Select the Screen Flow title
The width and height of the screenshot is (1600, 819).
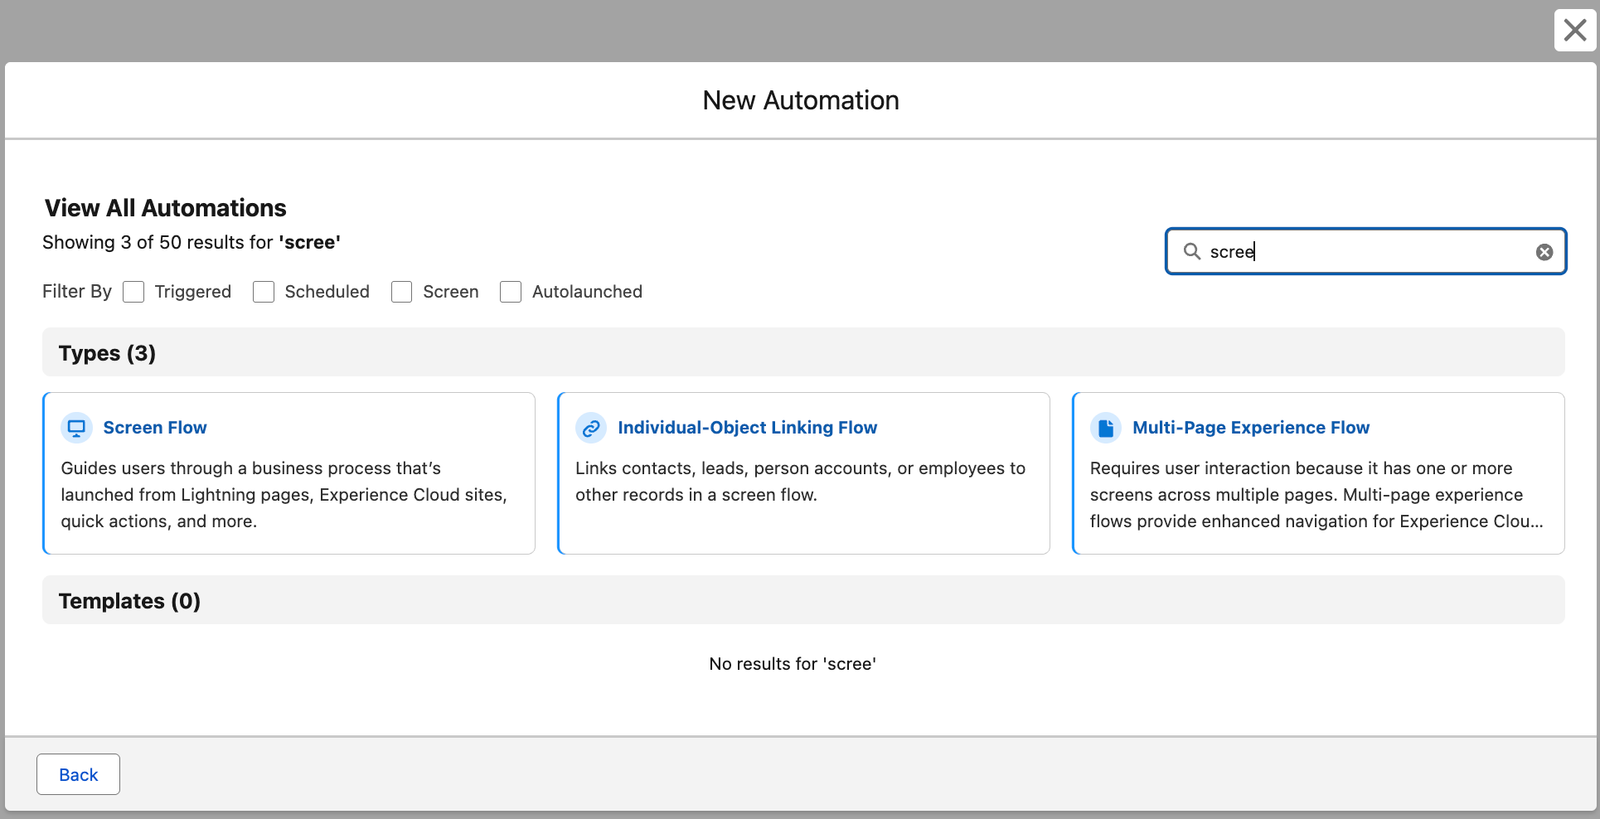(155, 428)
